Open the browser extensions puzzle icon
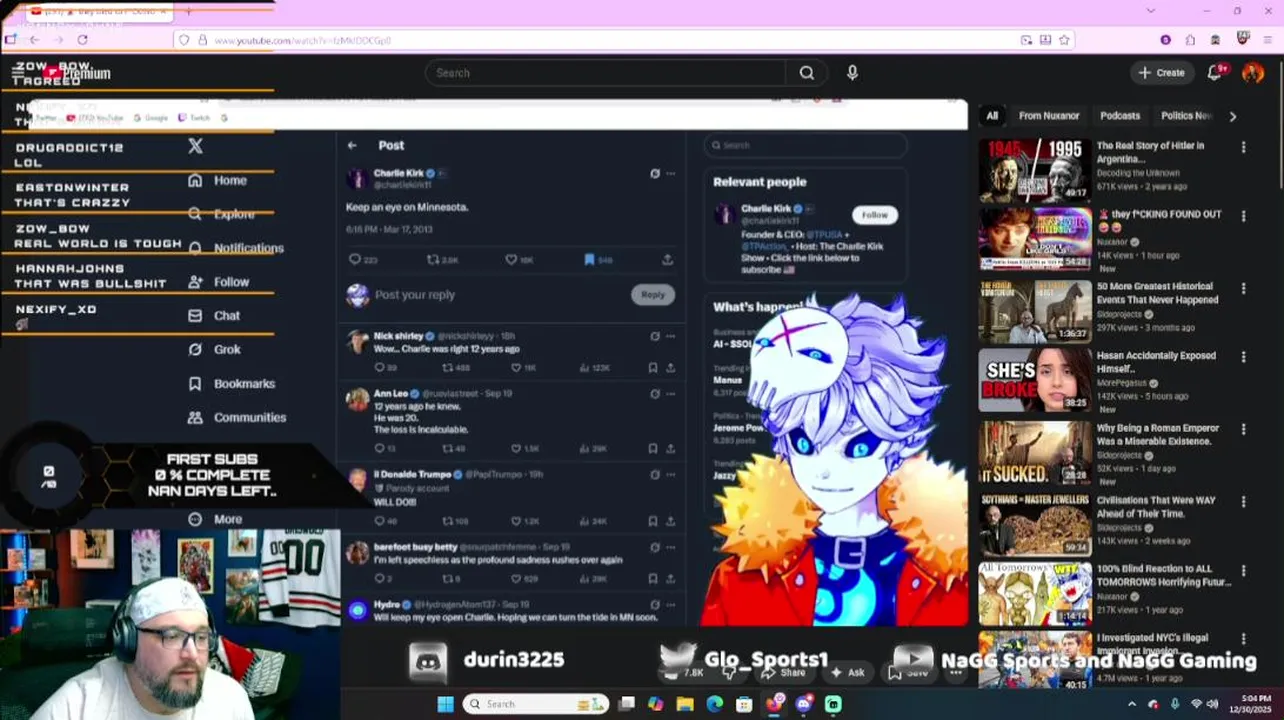This screenshot has width=1284, height=720. coord(1190,40)
